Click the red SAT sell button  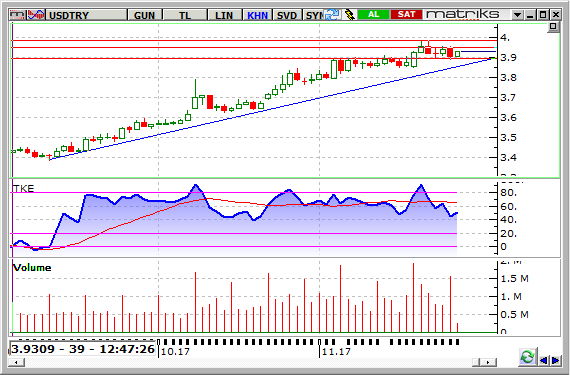pos(406,15)
